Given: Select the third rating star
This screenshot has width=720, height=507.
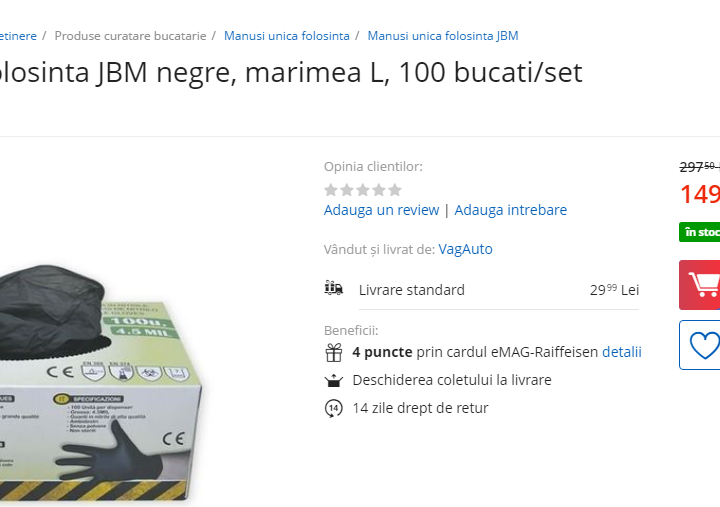Looking at the screenshot, I should click(363, 190).
